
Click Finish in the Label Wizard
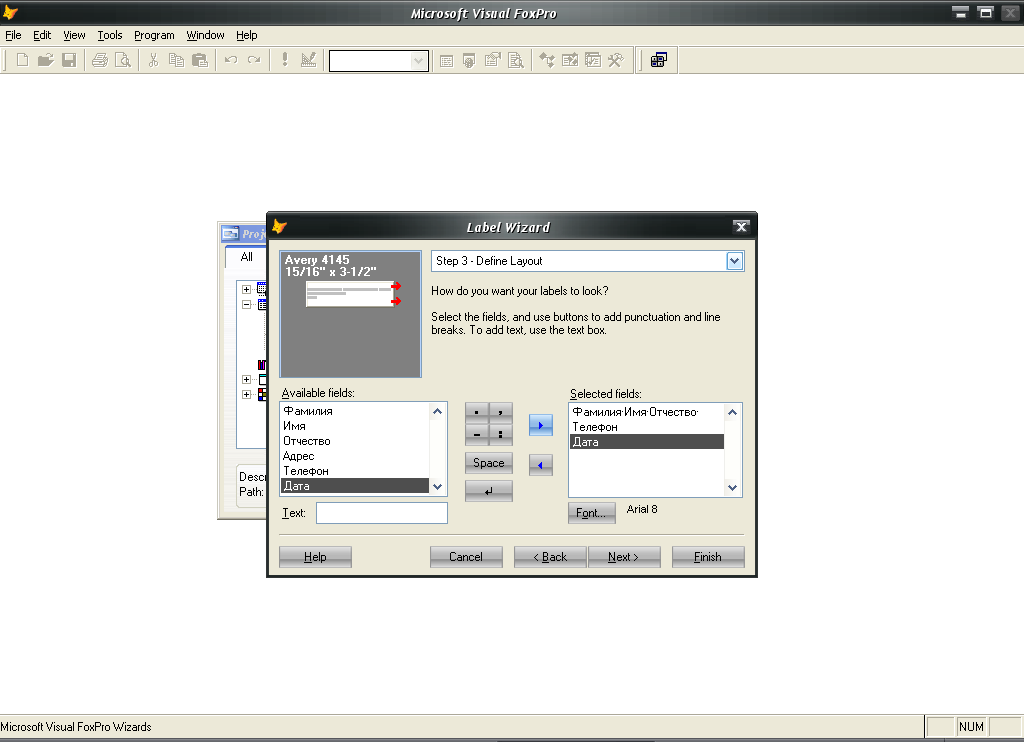pyautogui.click(x=708, y=557)
